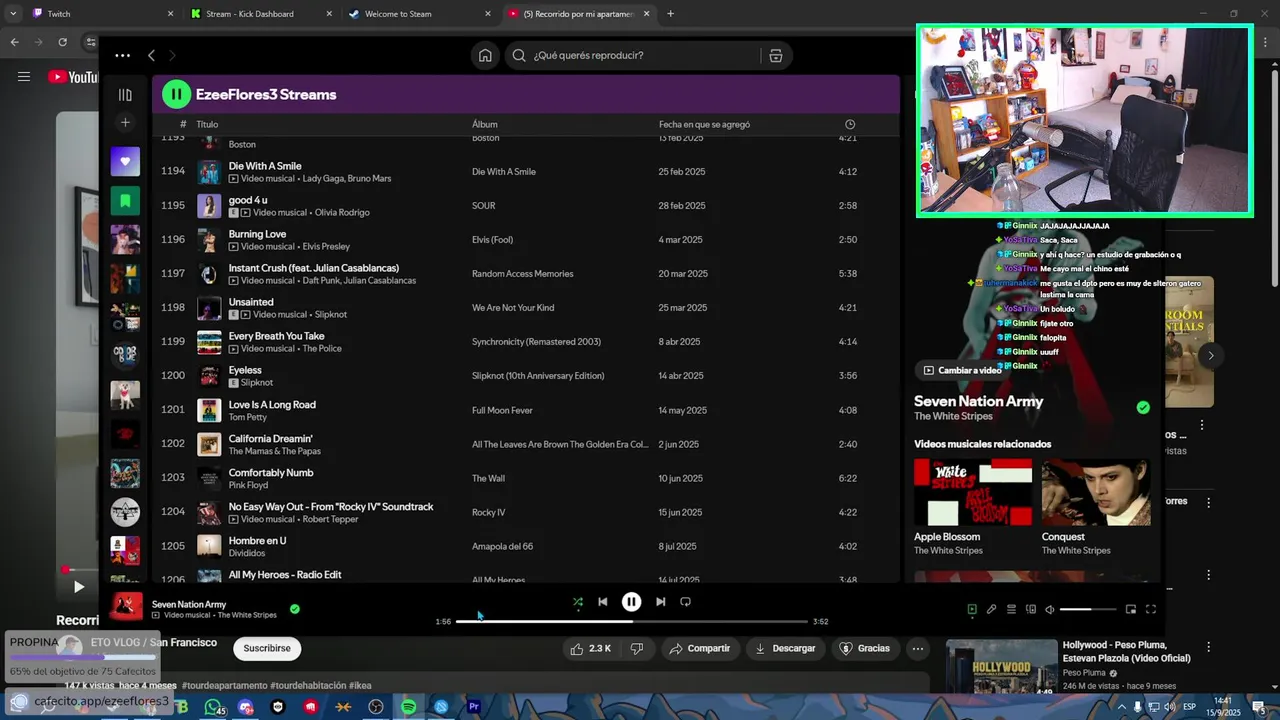This screenshot has width=1280, height=720.
Task: Click the thumbs down icon on YouTube video
Action: (636, 648)
